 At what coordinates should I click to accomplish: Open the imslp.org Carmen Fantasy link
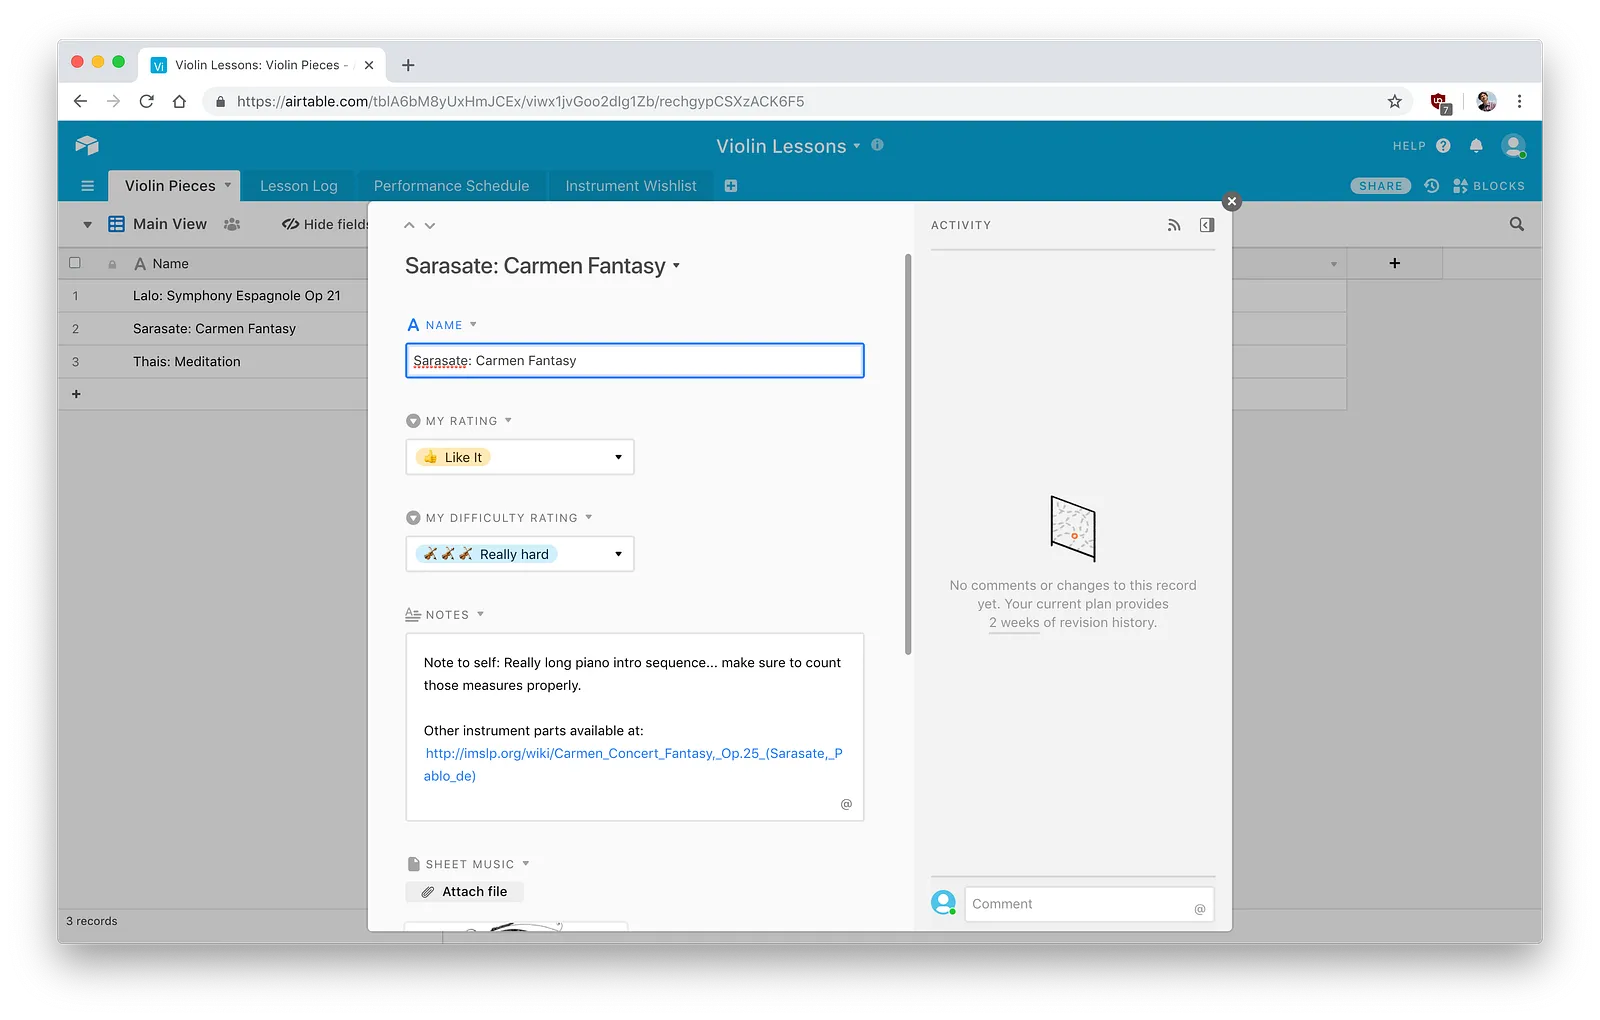tap(633, 764)
